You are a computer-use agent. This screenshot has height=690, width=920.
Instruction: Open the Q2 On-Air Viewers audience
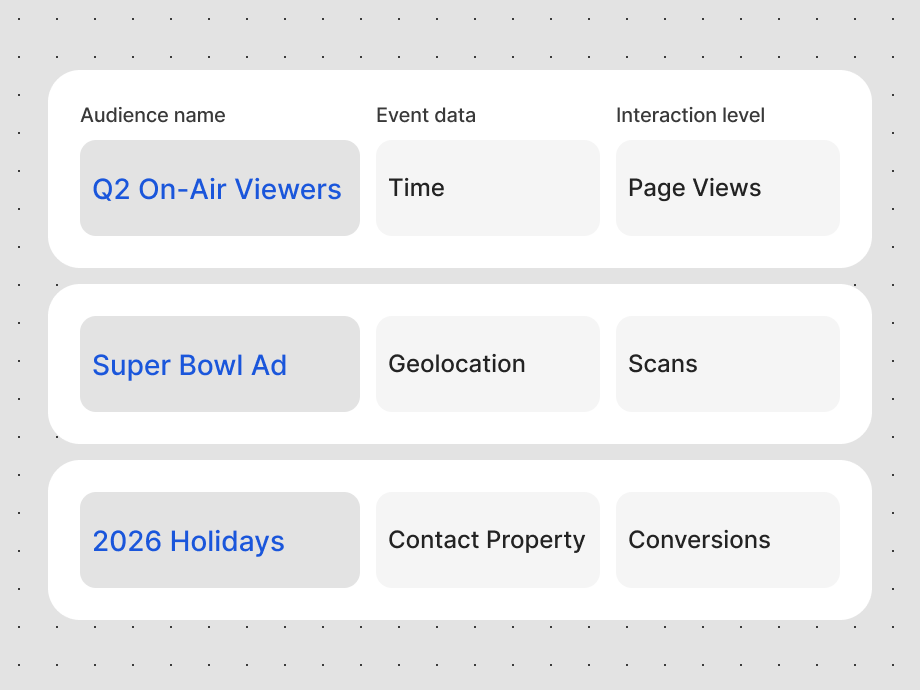point(219,188)
